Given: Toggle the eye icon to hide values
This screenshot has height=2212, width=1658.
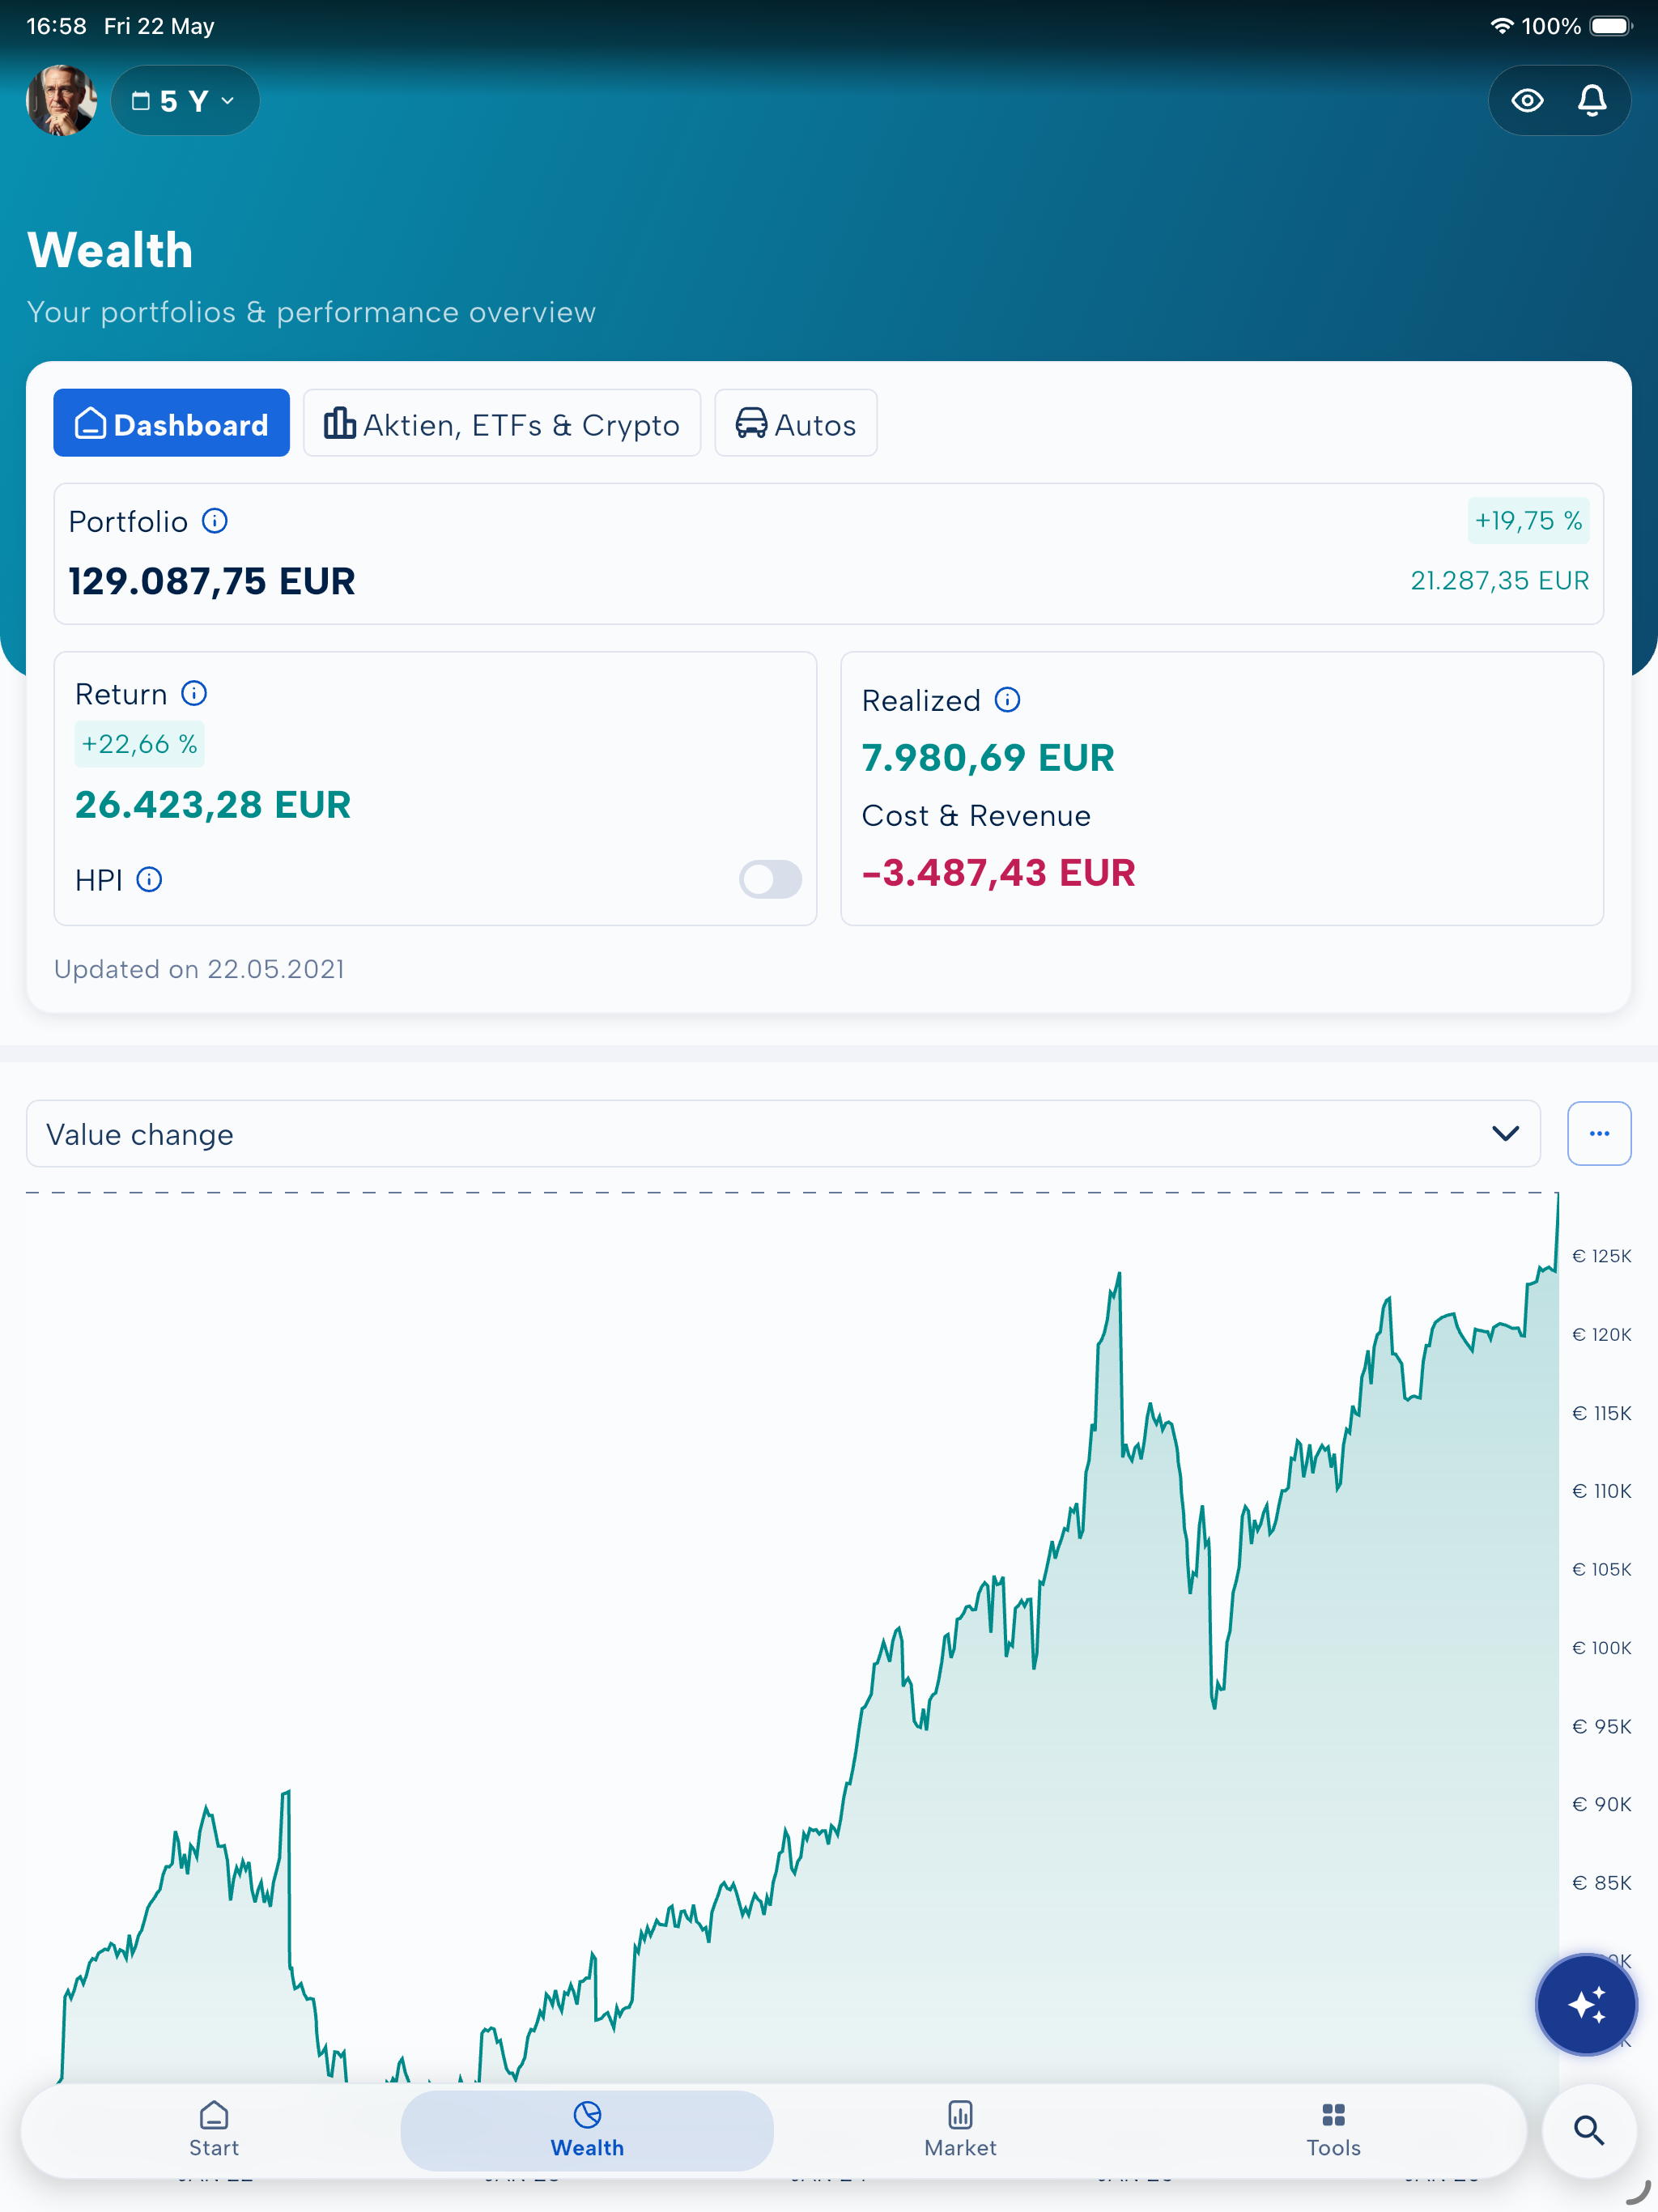Looking at the screenshot, I should point(1527,100).
